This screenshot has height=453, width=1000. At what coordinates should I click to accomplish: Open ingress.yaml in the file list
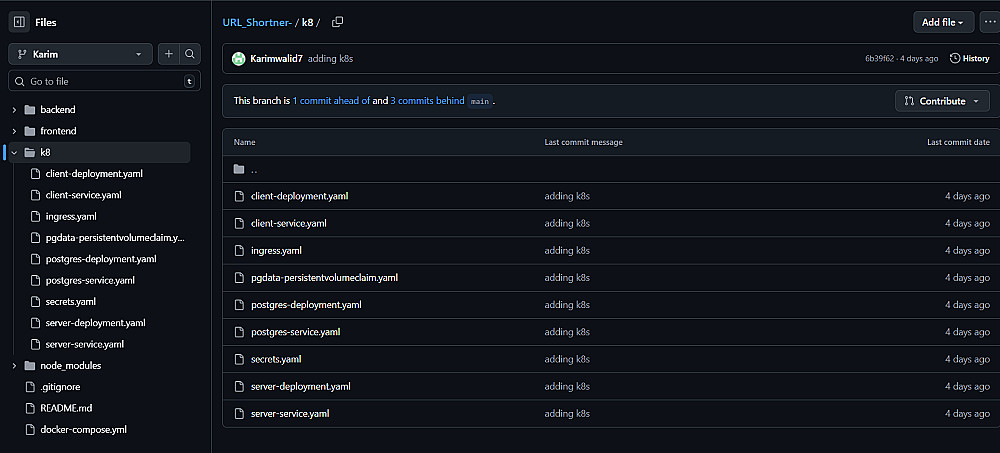click(276, 250)
